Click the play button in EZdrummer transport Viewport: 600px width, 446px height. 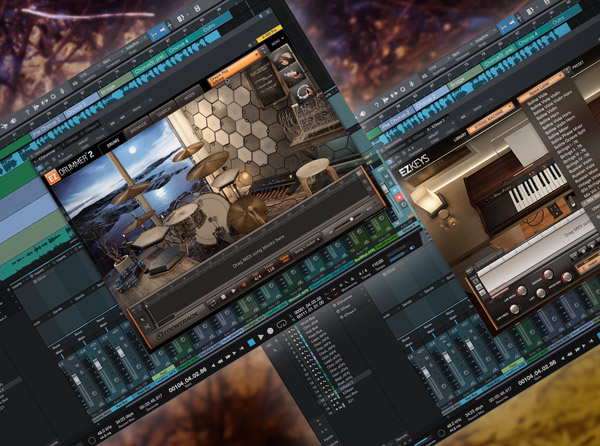(233, 291)
